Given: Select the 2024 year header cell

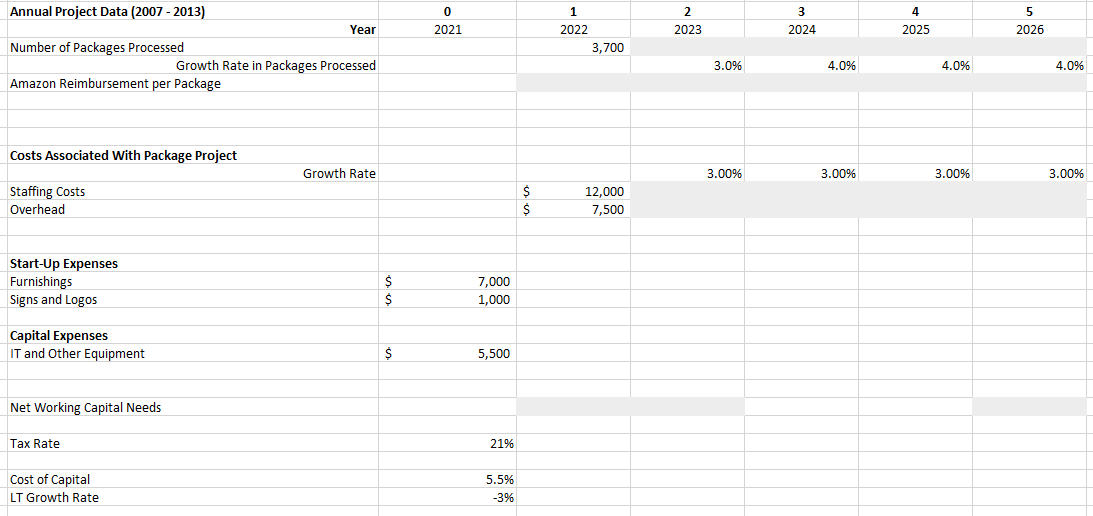Looking at the screenshot, I should point(801,29).
